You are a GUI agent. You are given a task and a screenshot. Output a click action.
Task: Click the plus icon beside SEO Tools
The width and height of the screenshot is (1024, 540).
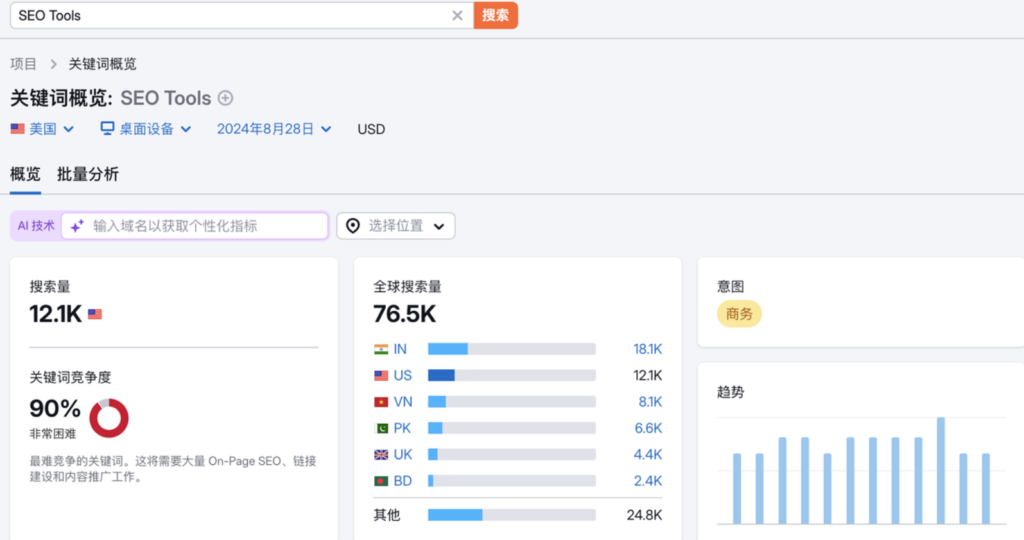pyautogui.click(x=226, y=98)
